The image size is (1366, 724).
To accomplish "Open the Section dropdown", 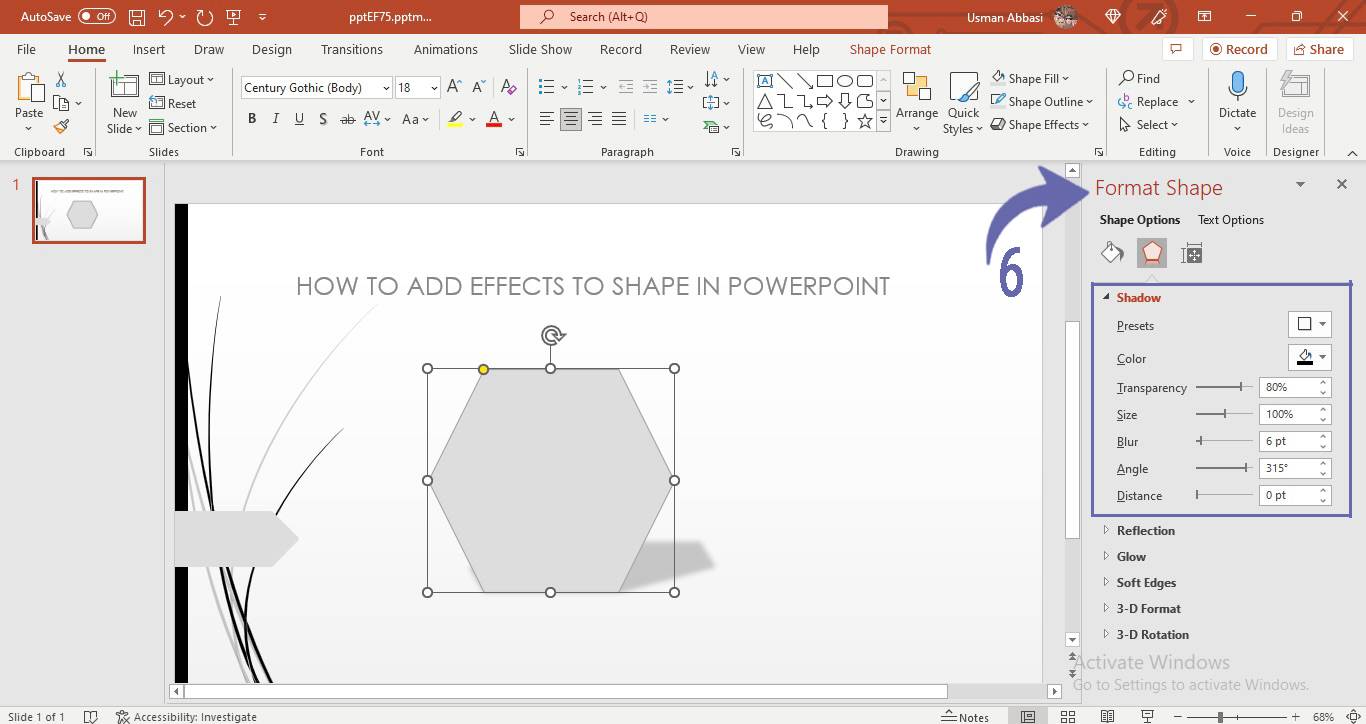I will pyautogui.click(x=184, y=128).
